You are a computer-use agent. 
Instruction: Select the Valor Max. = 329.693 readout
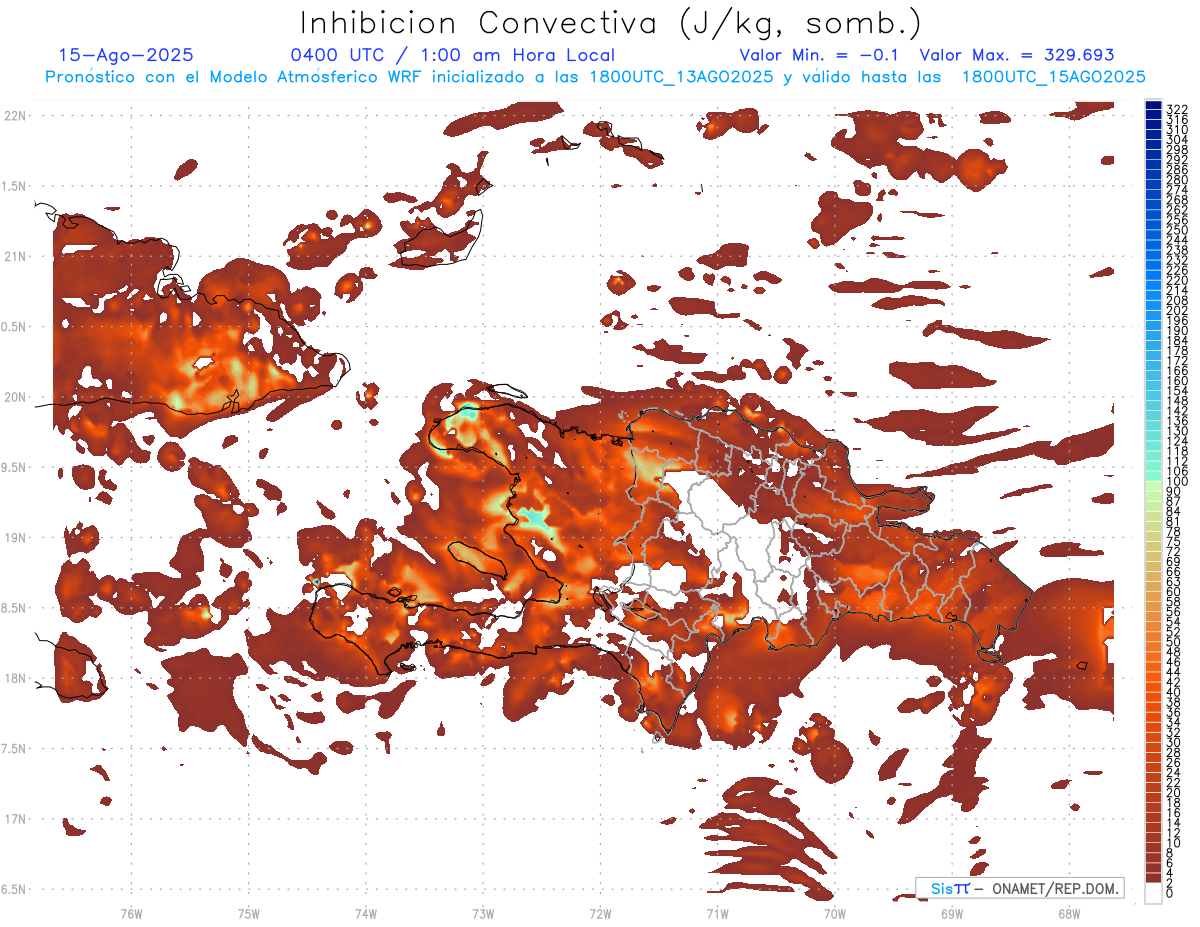pos(1017,55)
